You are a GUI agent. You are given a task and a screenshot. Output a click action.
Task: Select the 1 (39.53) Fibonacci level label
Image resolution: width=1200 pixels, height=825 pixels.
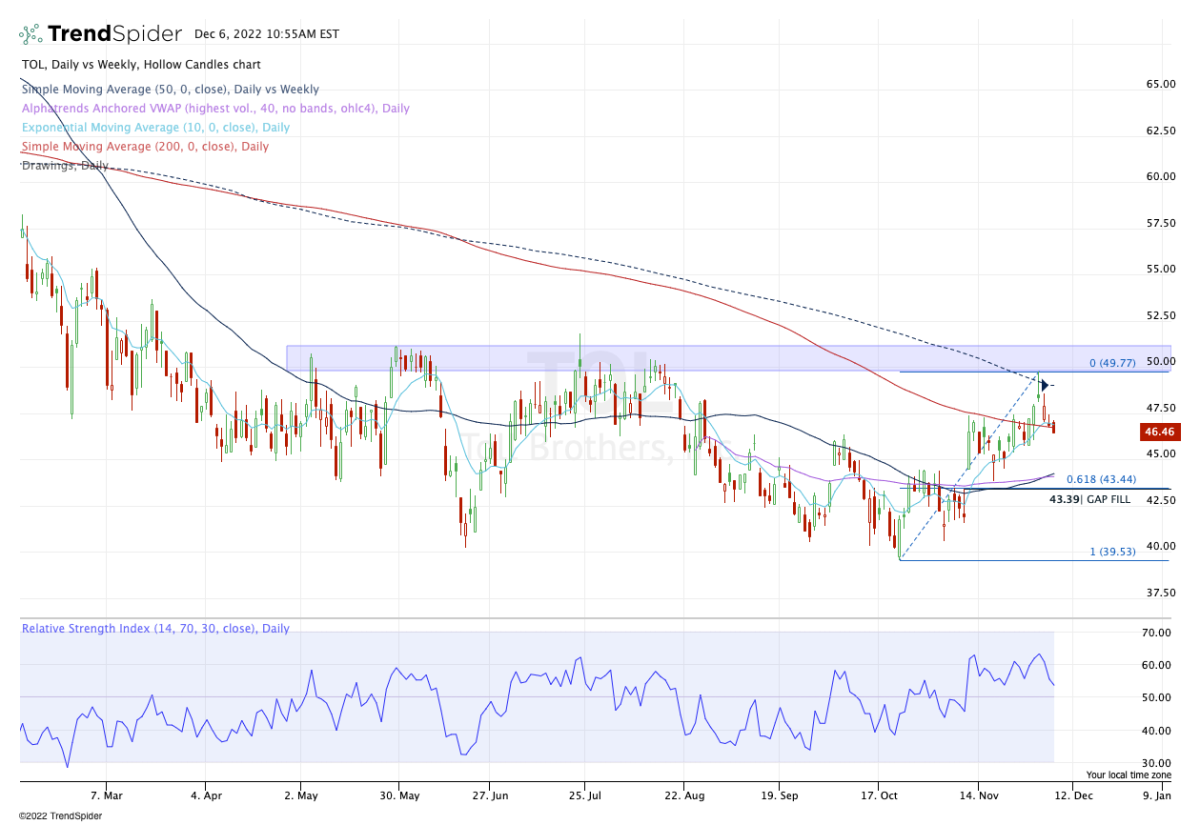1112,550
